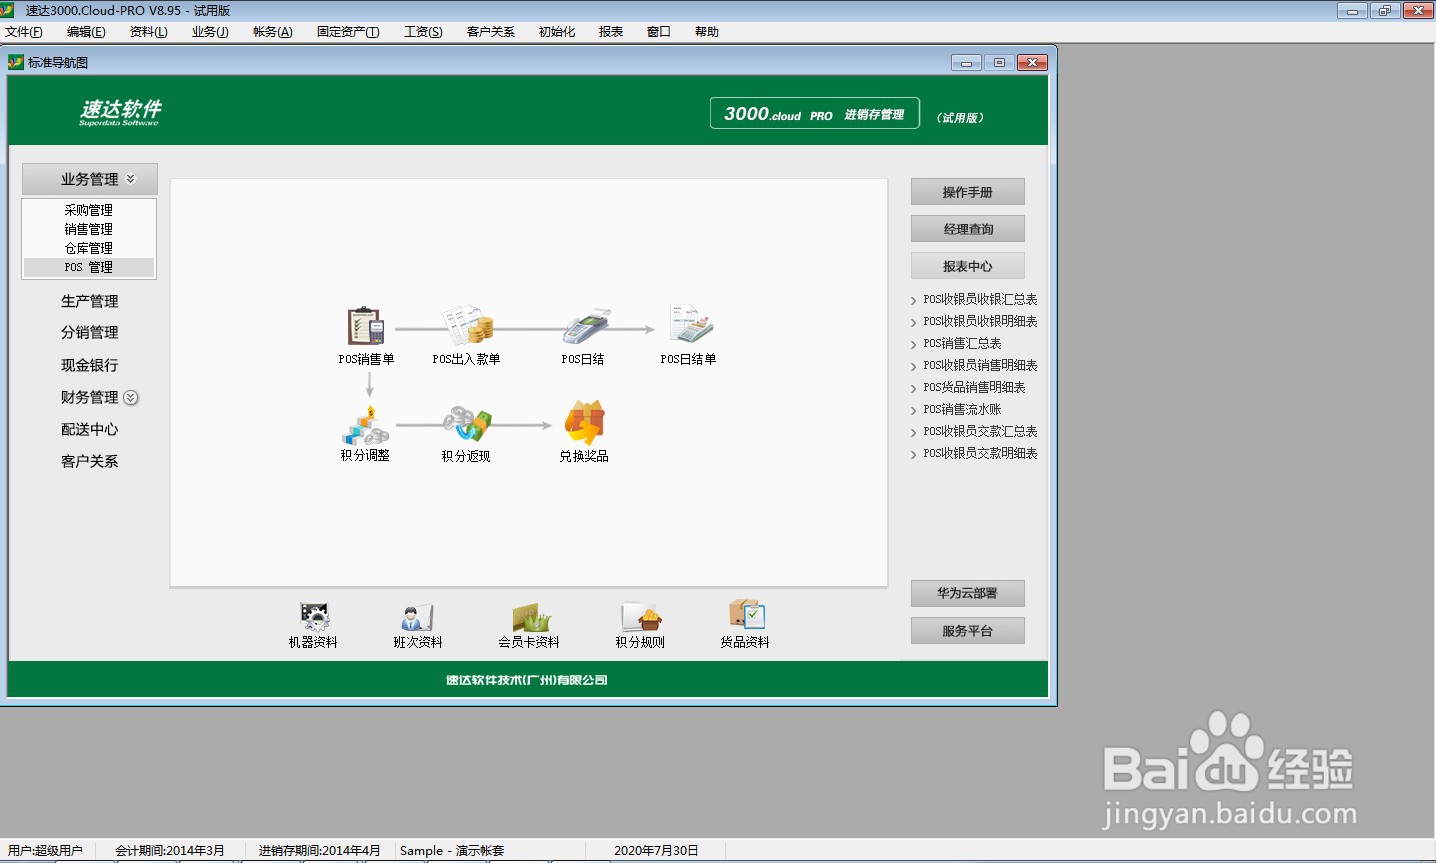The width and height of the screenshot is (1436, 863).
Task: Click the 服务平台 button
Action: point(967,631)
